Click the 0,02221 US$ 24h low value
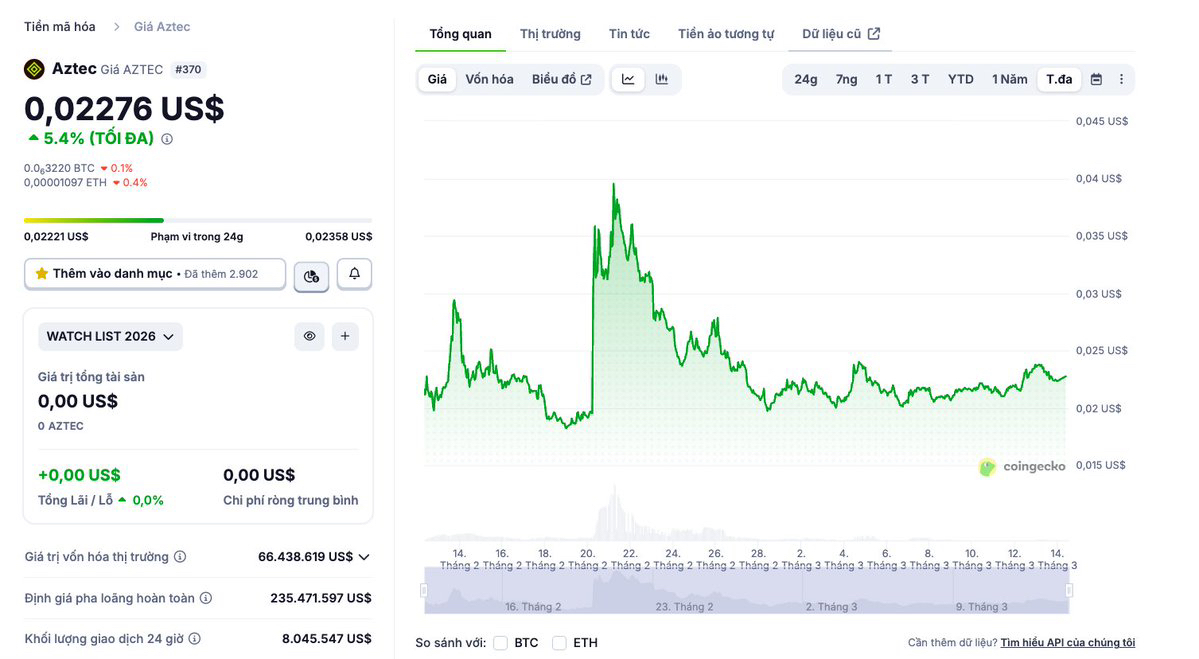 (56, 236)
